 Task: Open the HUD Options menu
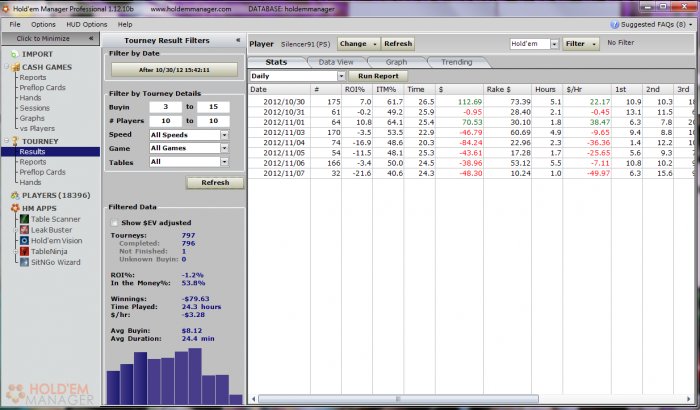[x=87, y=23]
